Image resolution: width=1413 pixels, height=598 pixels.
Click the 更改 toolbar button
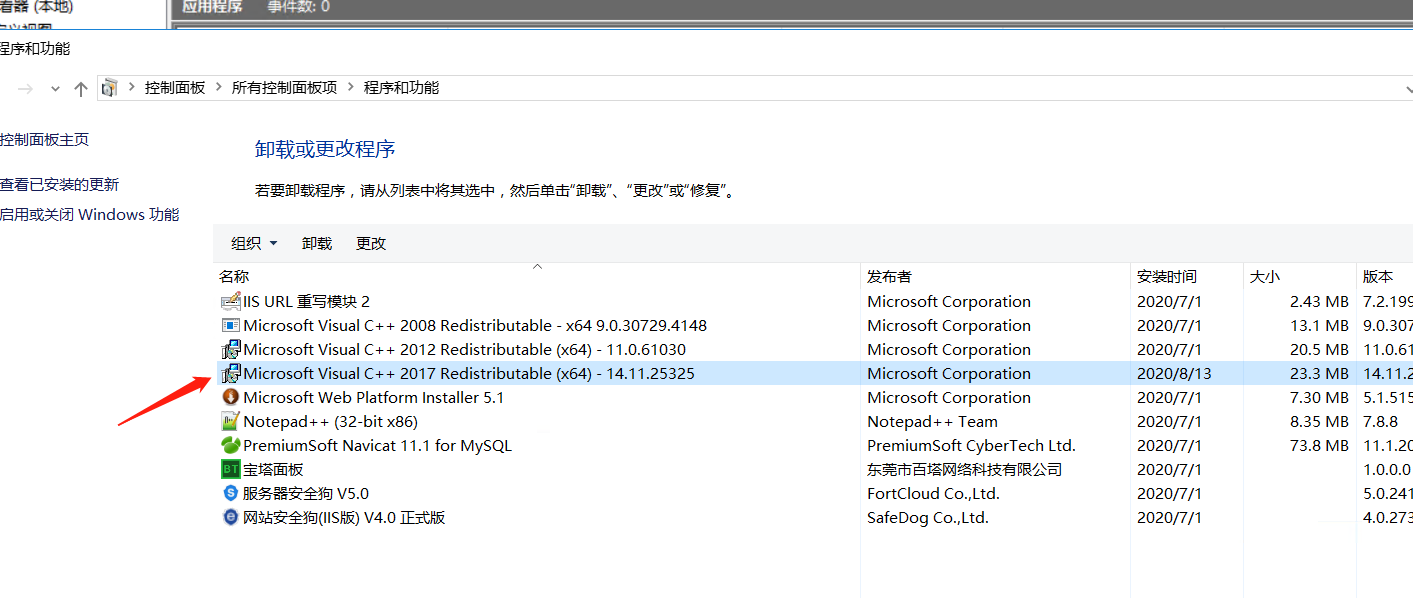[371, 243]
